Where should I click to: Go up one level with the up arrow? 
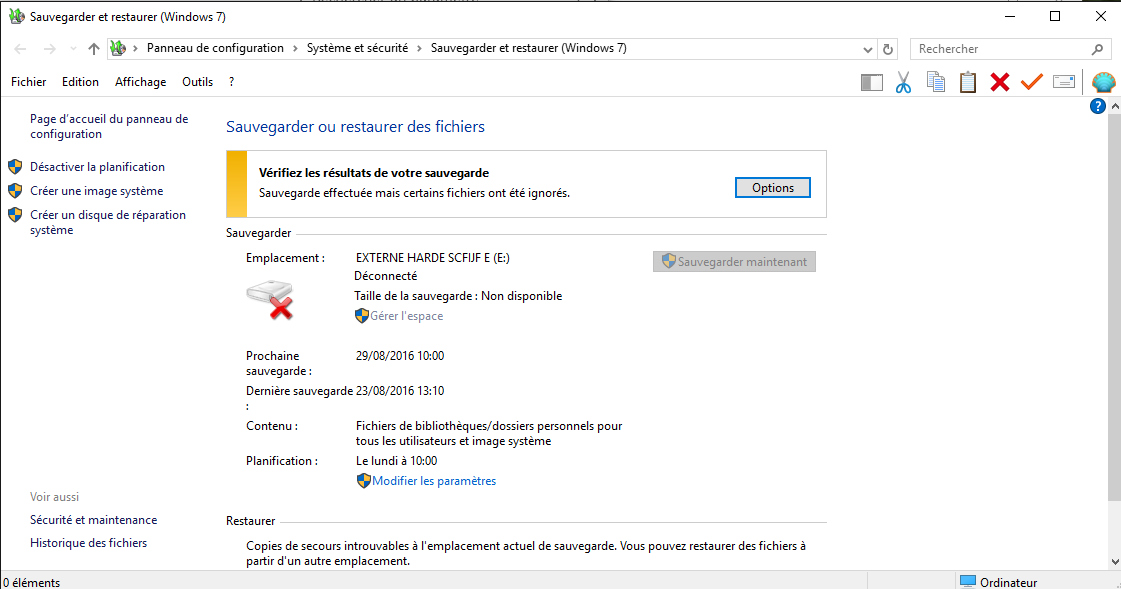click(94, 49)
